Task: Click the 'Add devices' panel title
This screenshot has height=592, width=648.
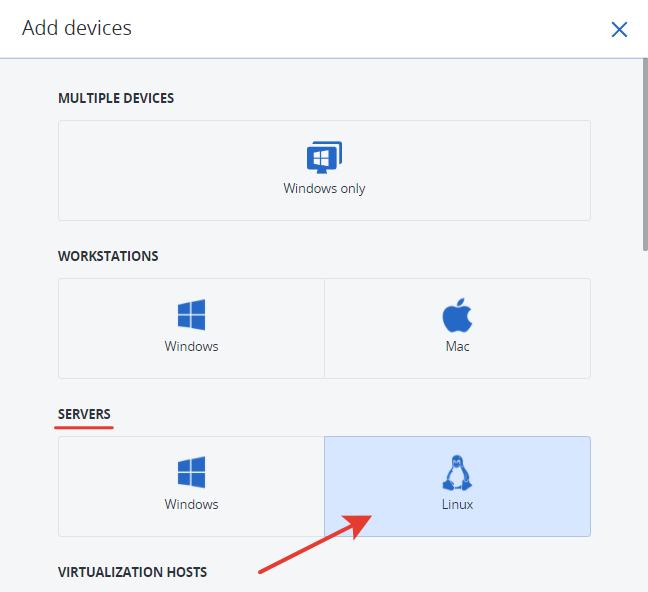Action: click(77, 28)
